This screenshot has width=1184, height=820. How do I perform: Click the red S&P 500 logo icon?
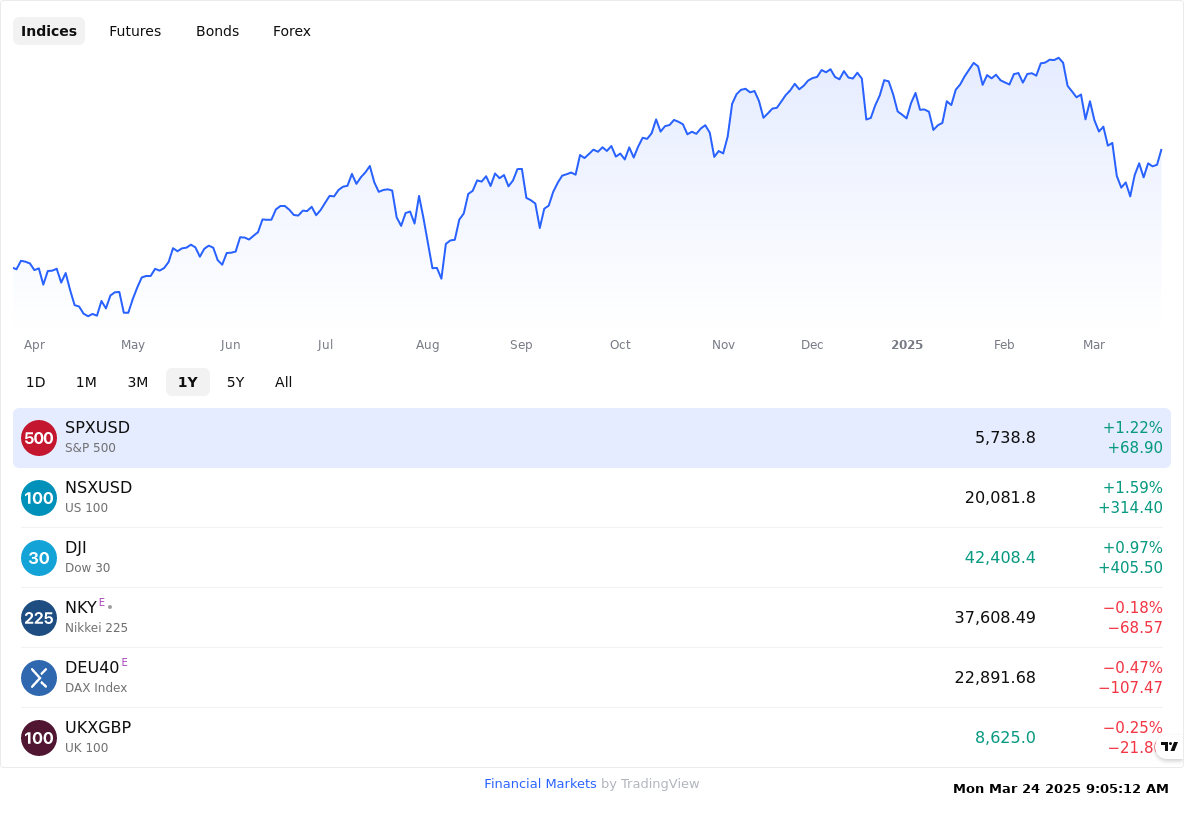click(39, 438)
